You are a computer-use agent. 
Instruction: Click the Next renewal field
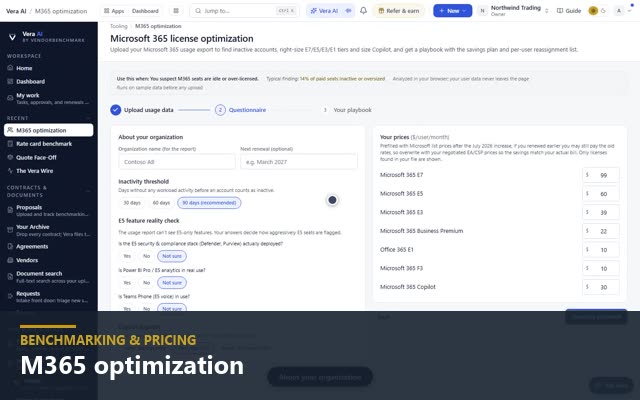(x=299, y=162)
